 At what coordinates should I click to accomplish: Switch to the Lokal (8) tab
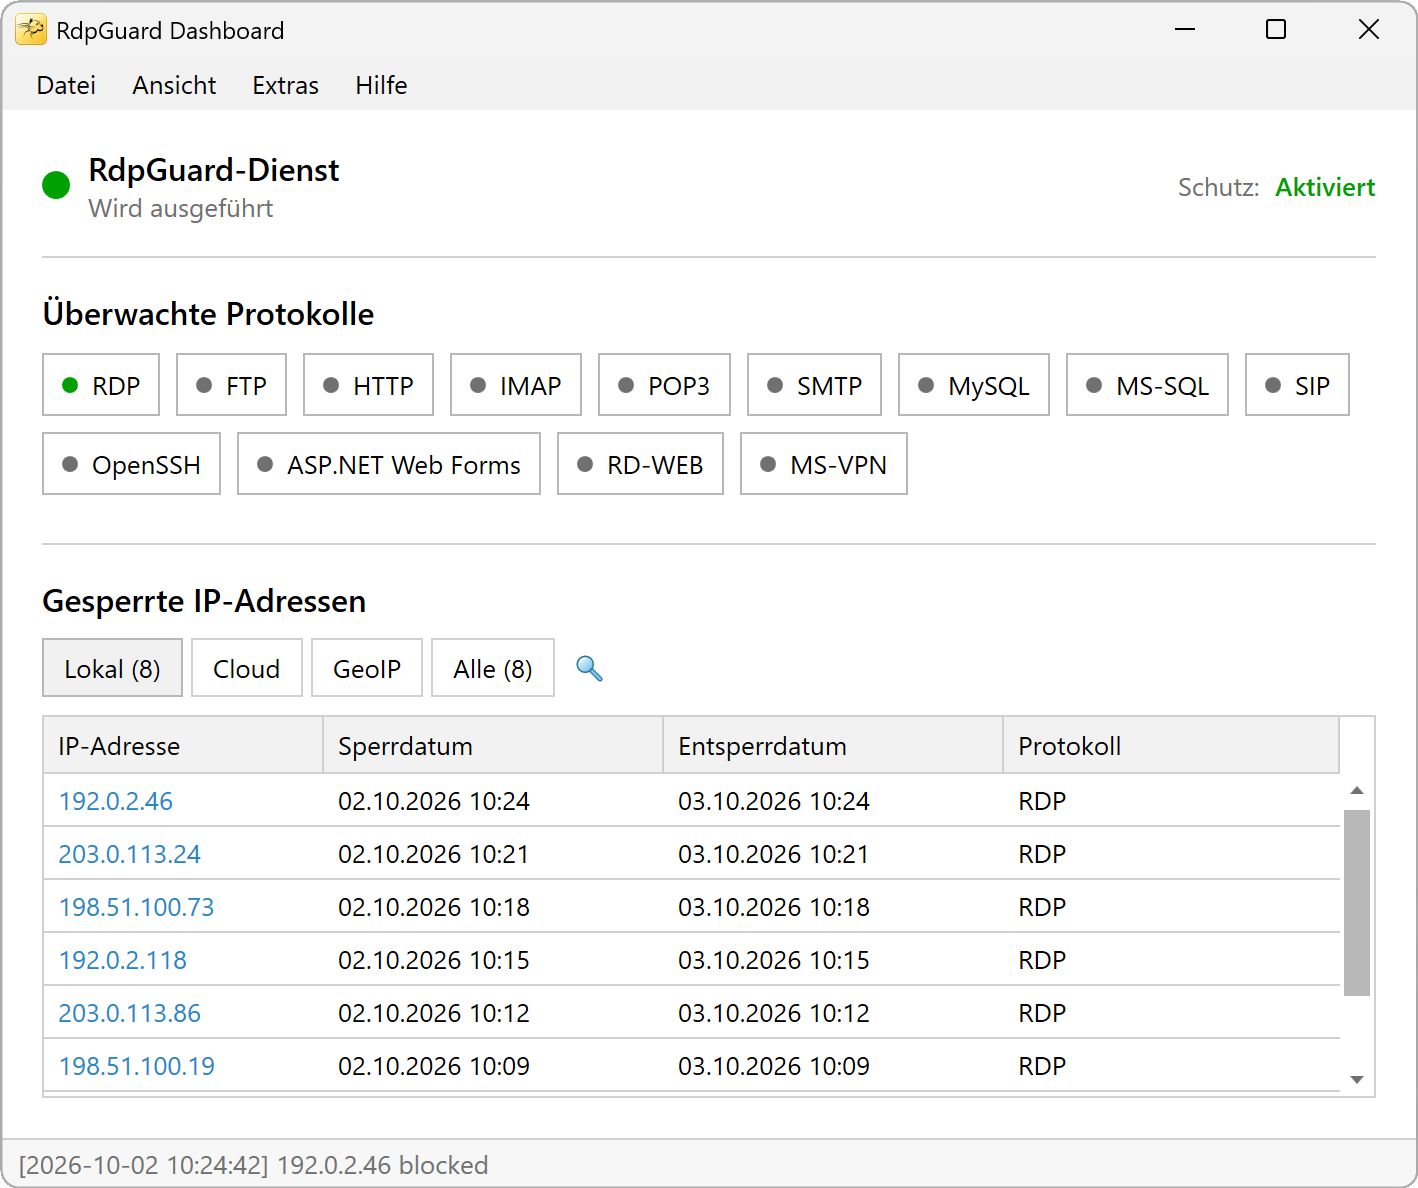pos(112,668)
